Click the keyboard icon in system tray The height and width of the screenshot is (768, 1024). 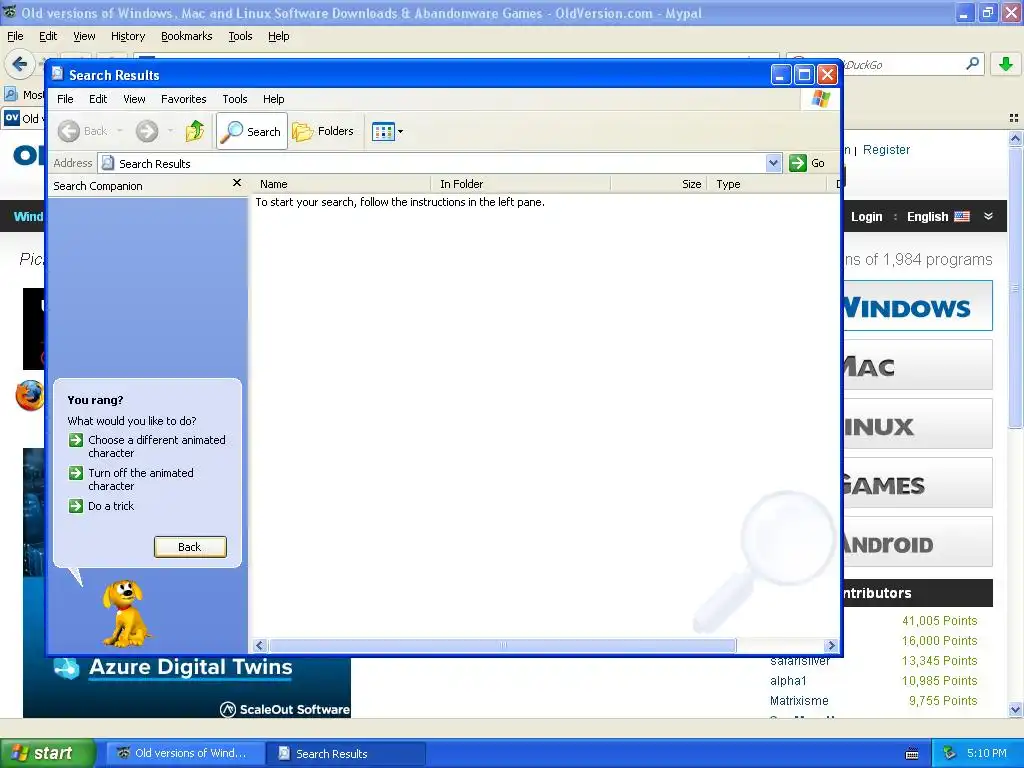point(912,754)
